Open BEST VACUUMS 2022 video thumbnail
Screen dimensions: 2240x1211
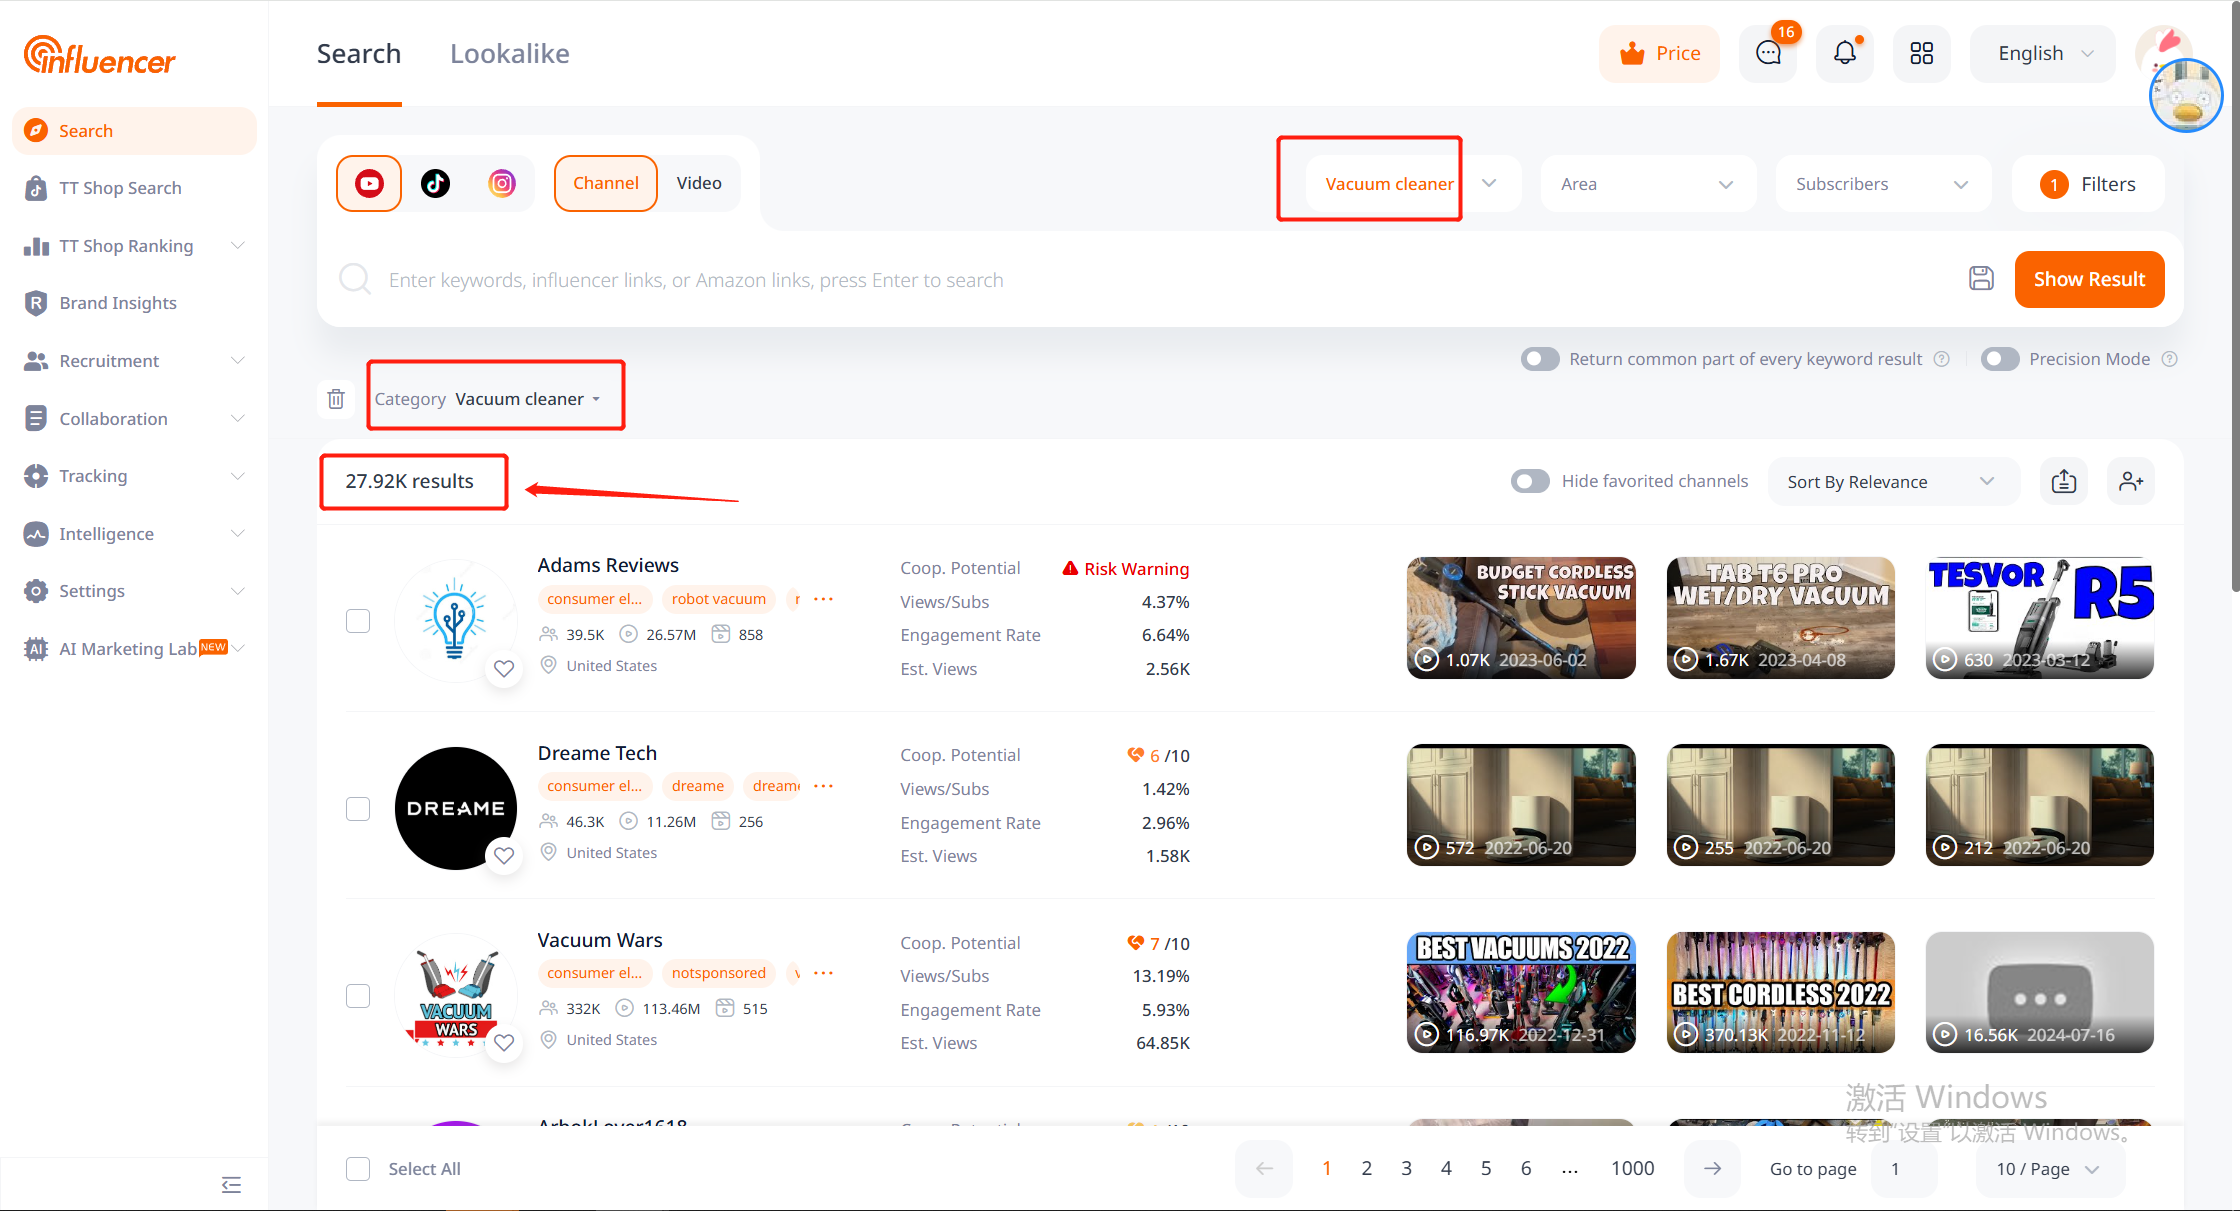[1520, 991]
